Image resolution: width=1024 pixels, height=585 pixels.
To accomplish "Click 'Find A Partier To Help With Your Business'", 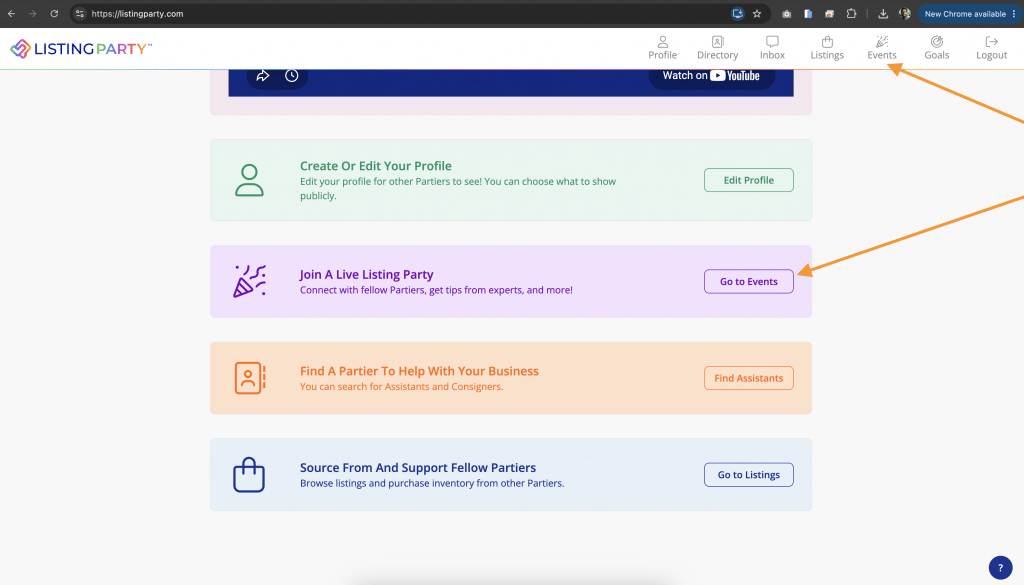I will tap(419, 371).
